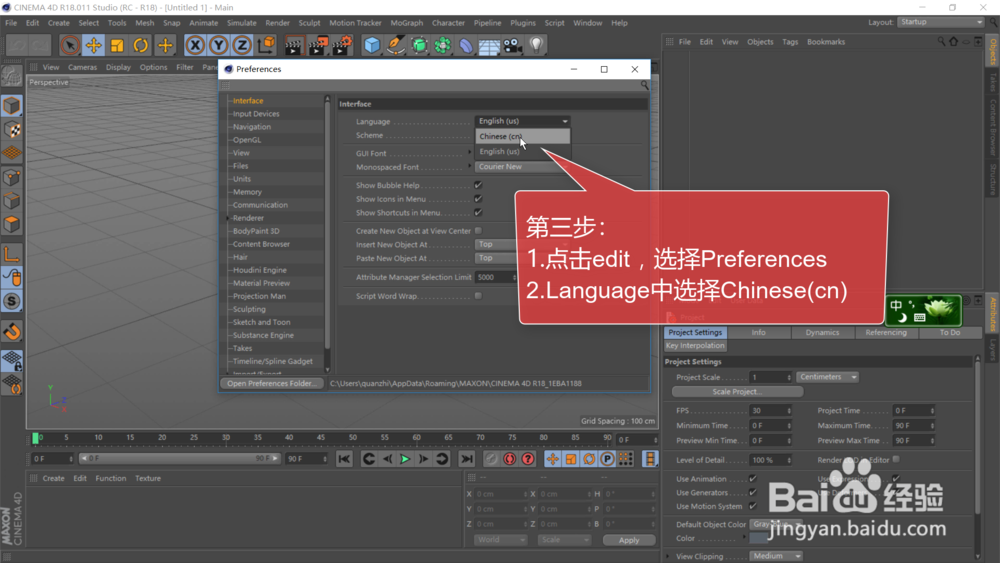Click Play Forwards green button
This screenshot has height=563, width=1000.
(x=405, y=459)
